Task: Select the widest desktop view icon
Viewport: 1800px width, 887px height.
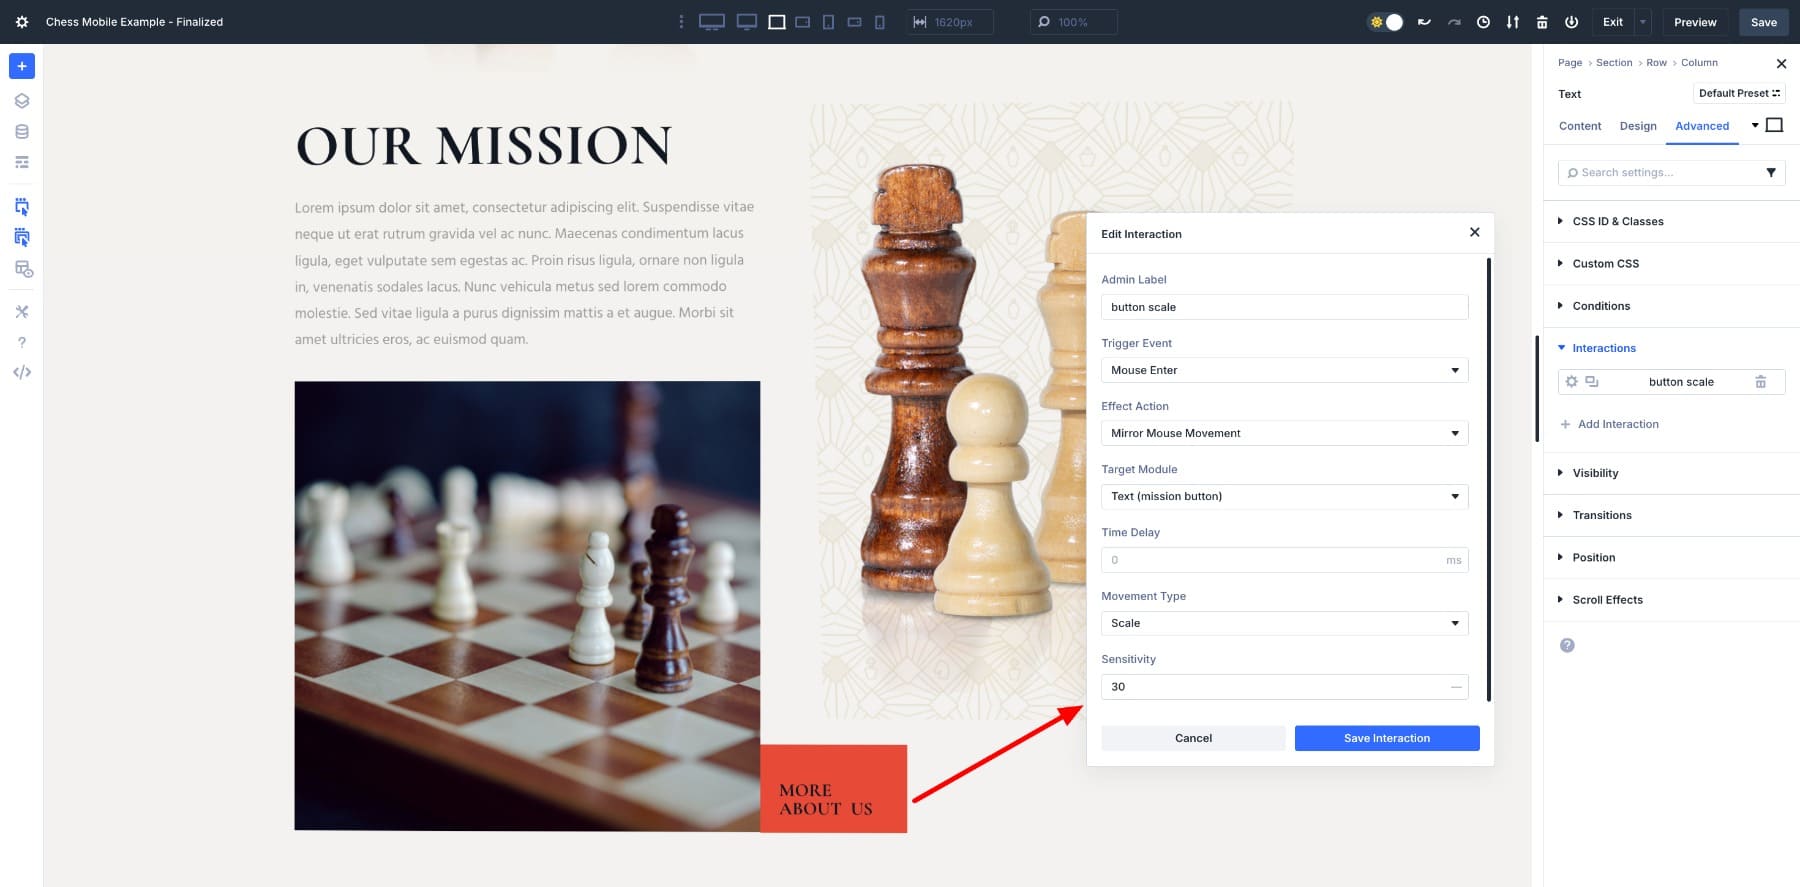Action: tap(711, 22)
